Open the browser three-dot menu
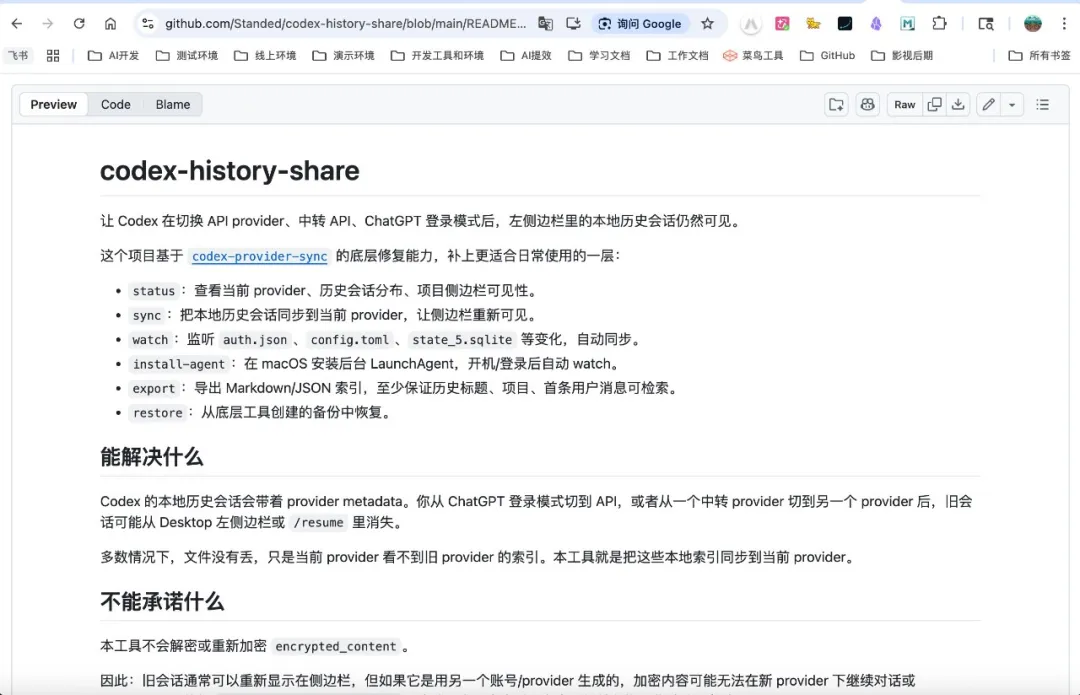1080x695 pixels. 1064,23
